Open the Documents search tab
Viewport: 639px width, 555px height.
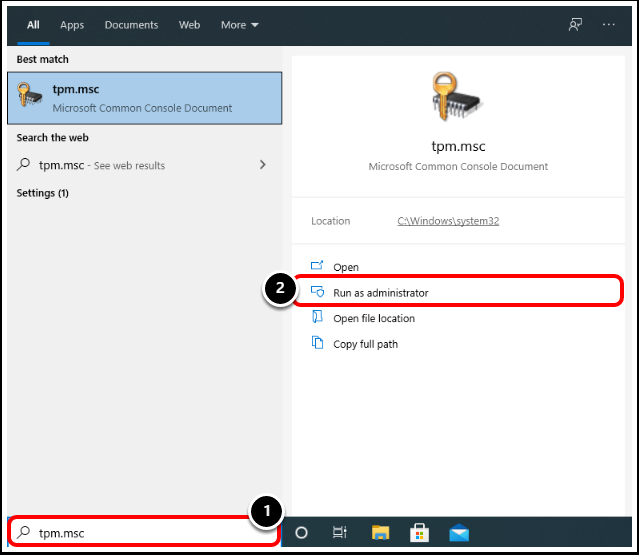coord(131,25)
